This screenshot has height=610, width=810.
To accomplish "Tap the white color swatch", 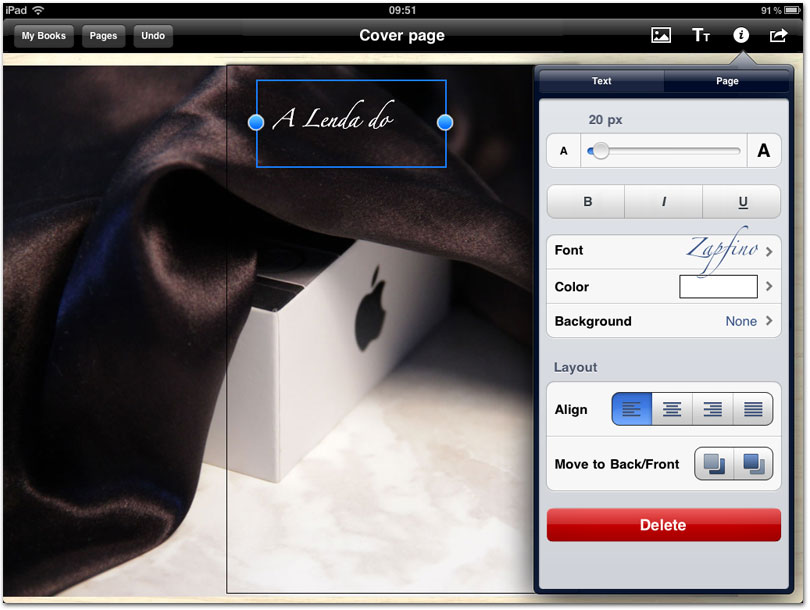I will (x=718, y=287).
